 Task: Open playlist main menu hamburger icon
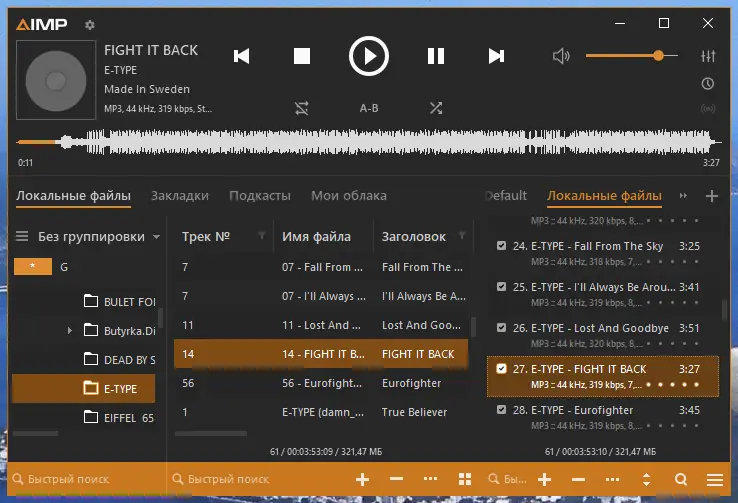click(x=714, y=479)
